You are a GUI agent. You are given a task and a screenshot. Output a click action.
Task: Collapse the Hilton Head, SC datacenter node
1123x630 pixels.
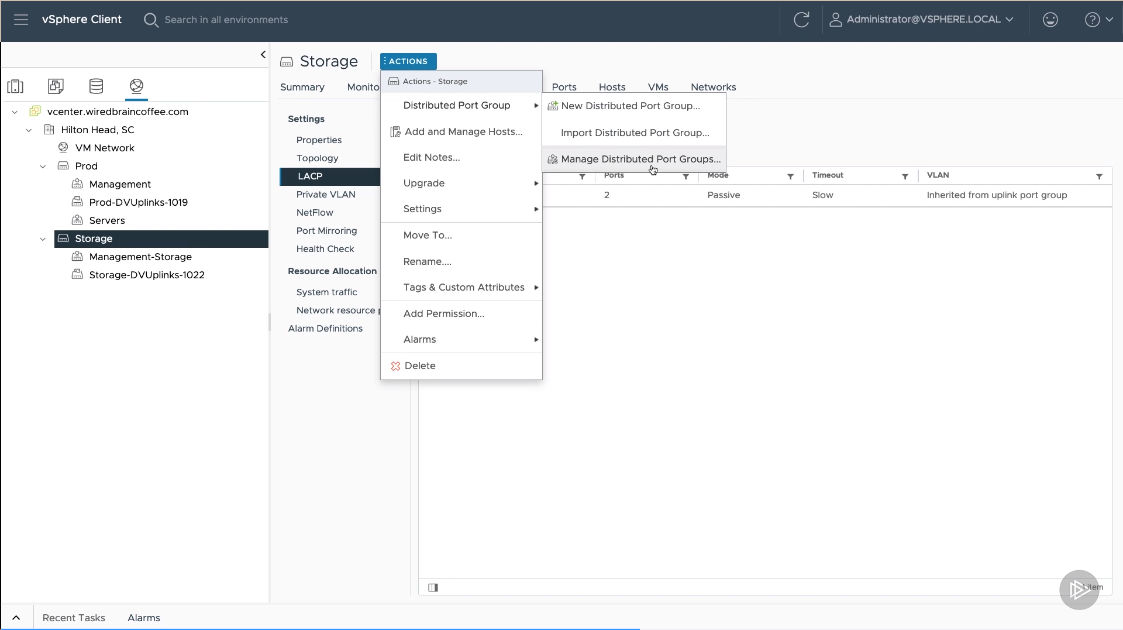29,130
